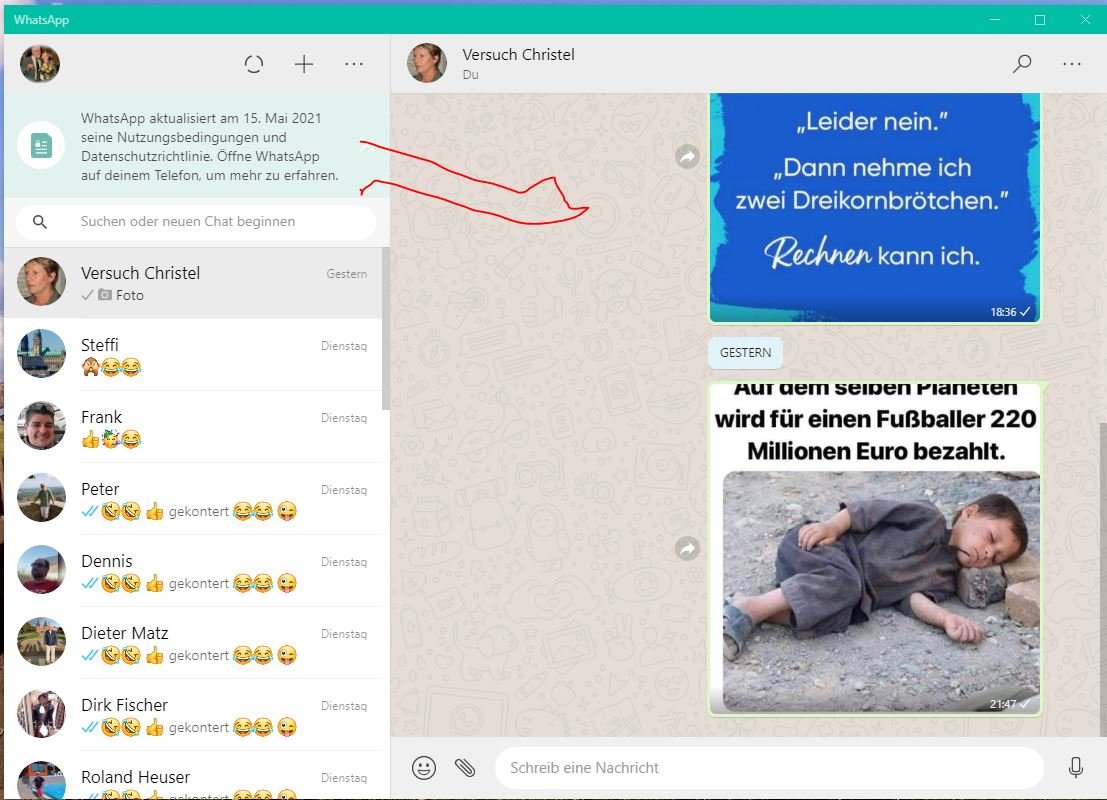Open the Roland Heuser chat

[x=193, y=775]
